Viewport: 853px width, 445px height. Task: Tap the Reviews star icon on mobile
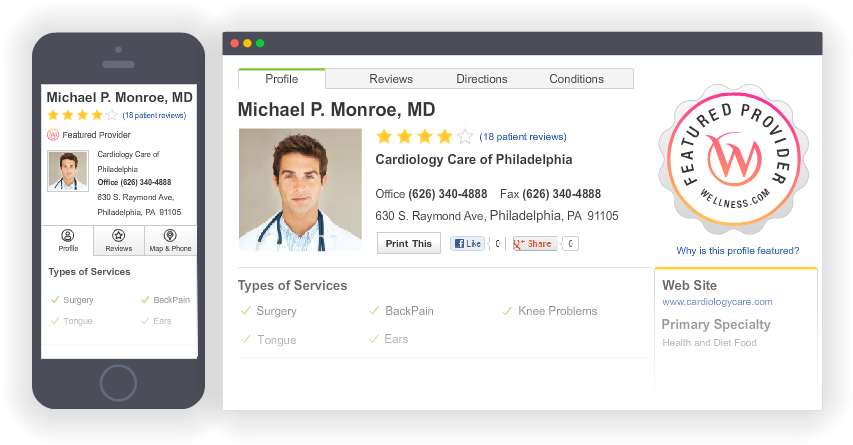click(x=118, y=236)
